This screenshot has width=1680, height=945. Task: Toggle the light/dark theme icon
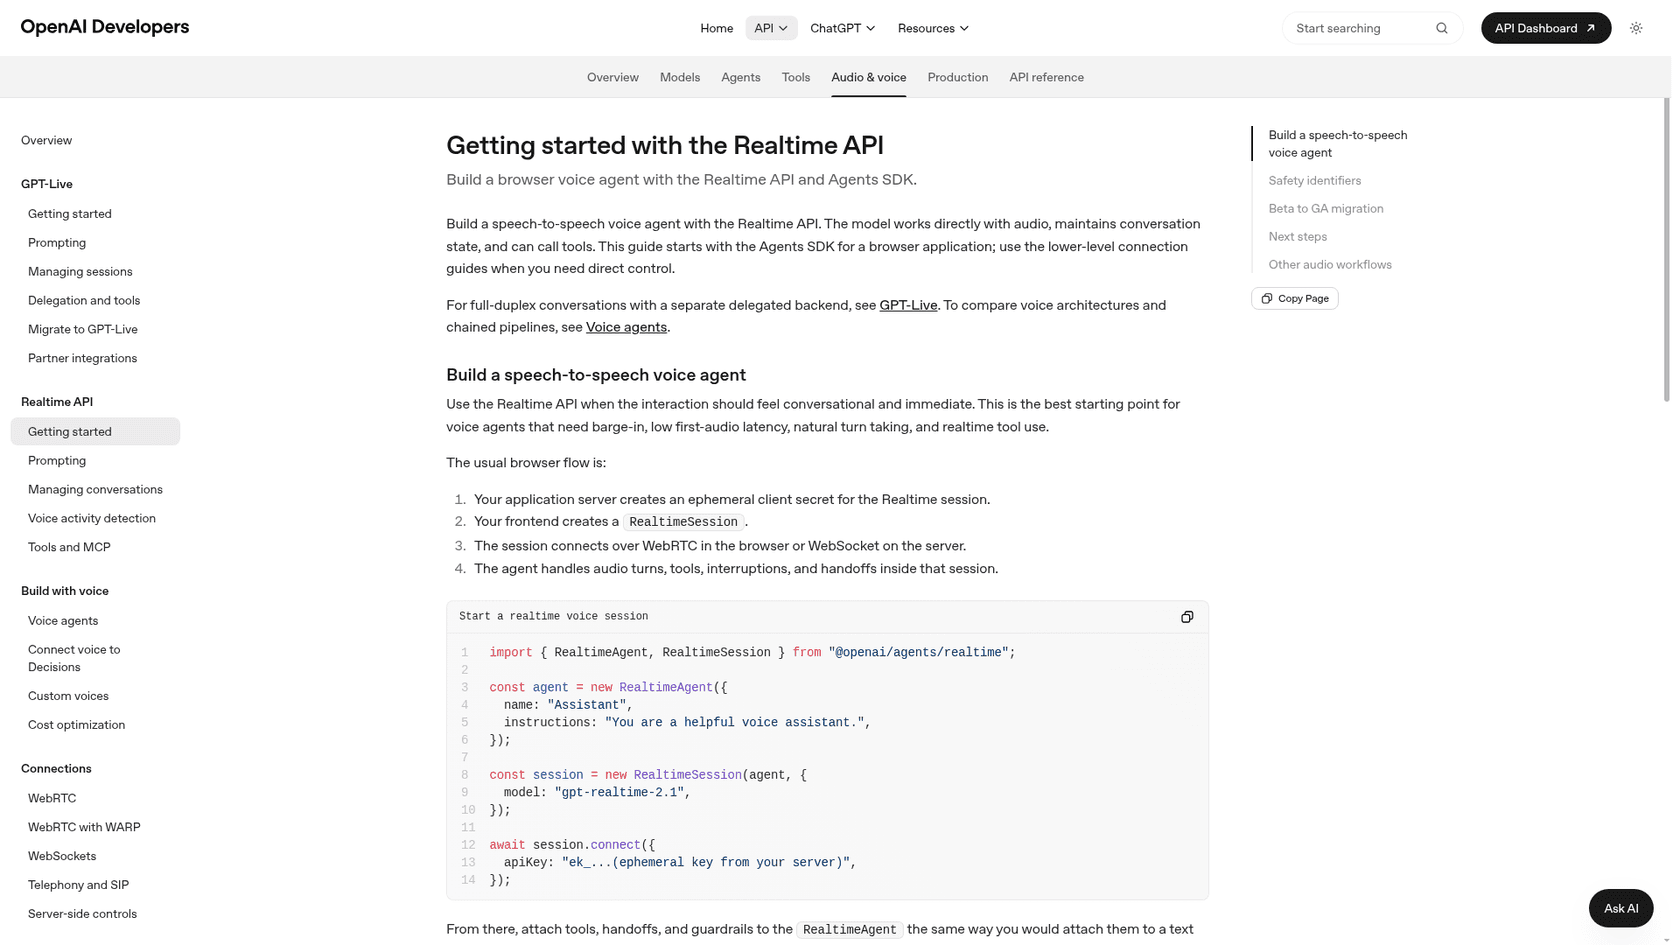[1636, 28]
